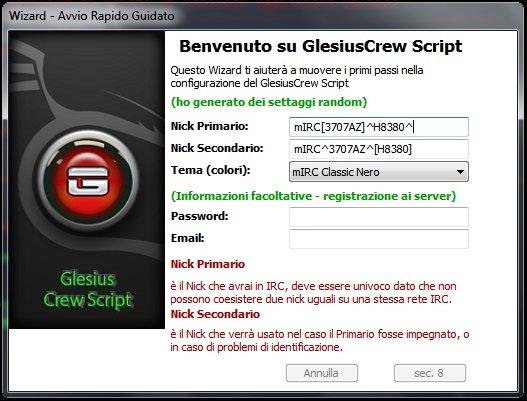Click the sec. 8 countdown button
The image size is (527, 401).
[430, 373]
